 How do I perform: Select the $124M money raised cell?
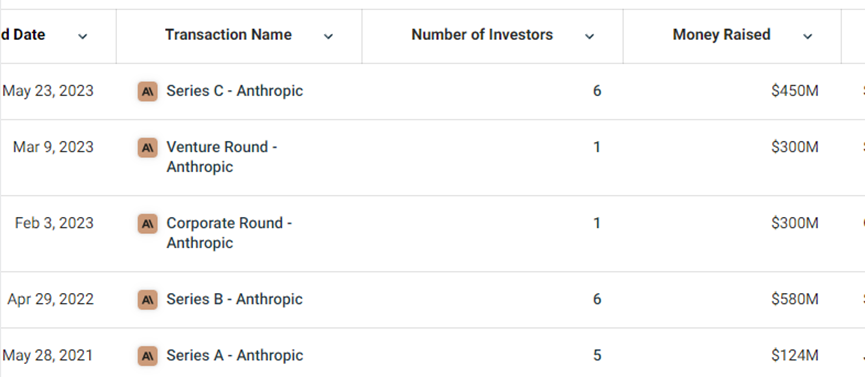(794, 355)
